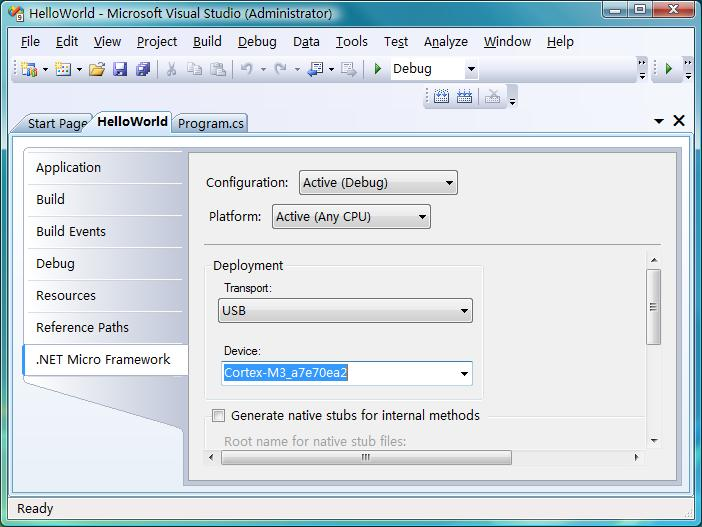Viewport: 702px width, 527px height.
Task: Click the Device name text field
Action: click(x=339, y=373)
